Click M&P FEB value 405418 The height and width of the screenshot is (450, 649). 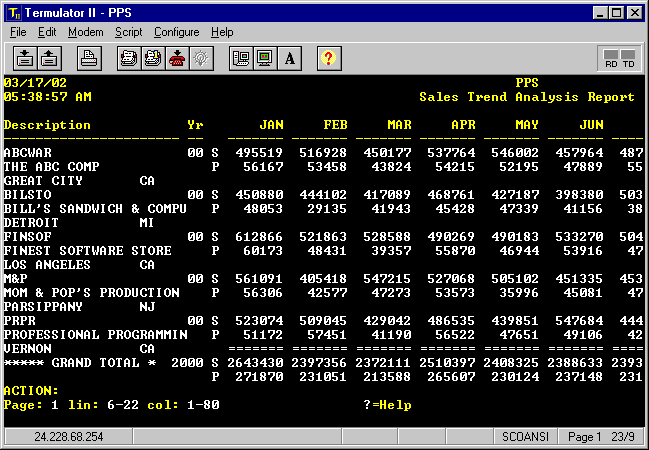pos(323,279)
